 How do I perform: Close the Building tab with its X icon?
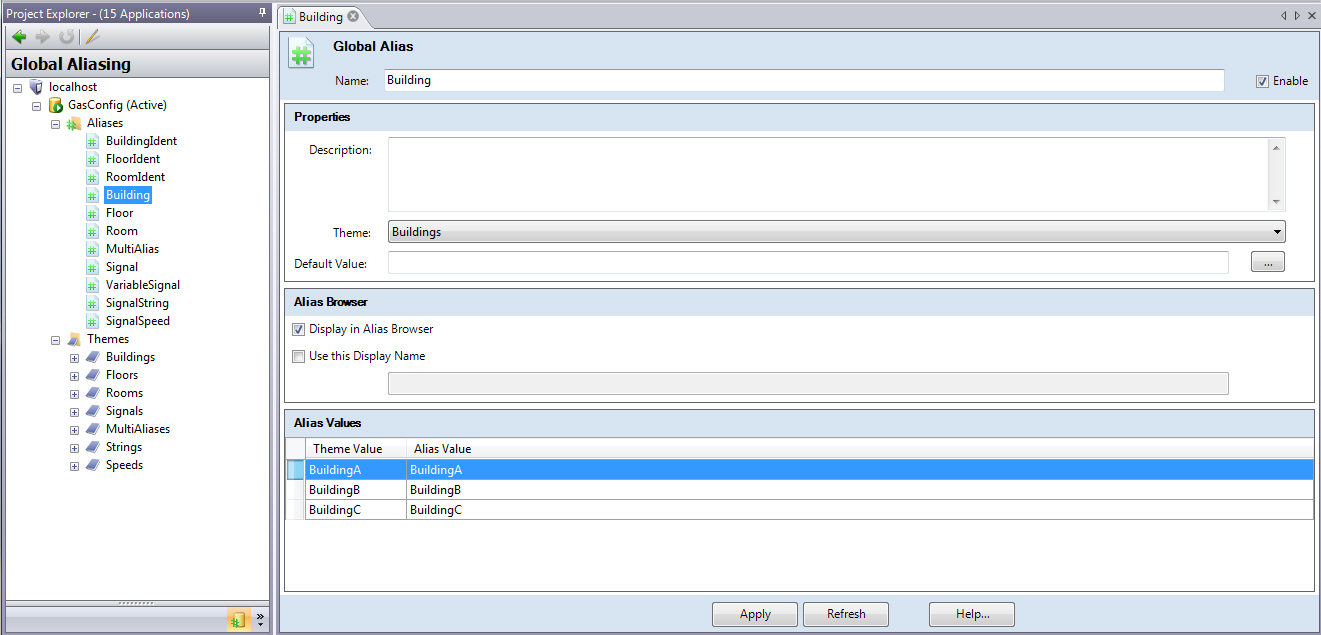(x=353, y=16)
